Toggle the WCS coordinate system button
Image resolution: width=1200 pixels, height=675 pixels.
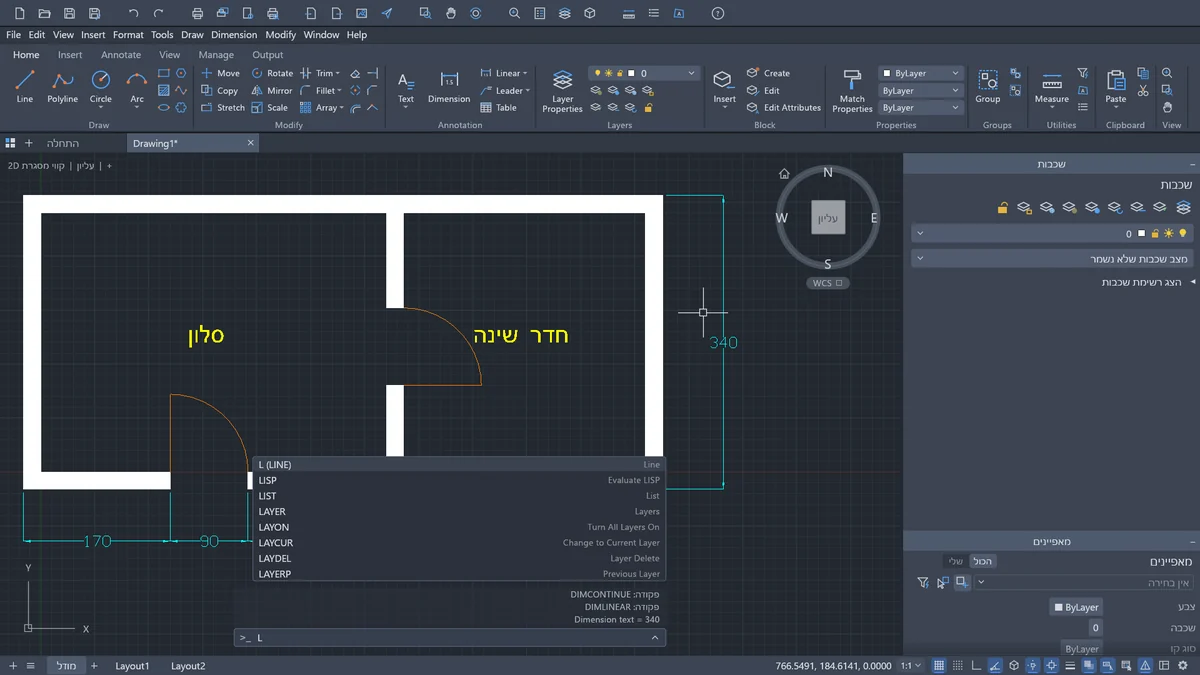click(827, 283)
